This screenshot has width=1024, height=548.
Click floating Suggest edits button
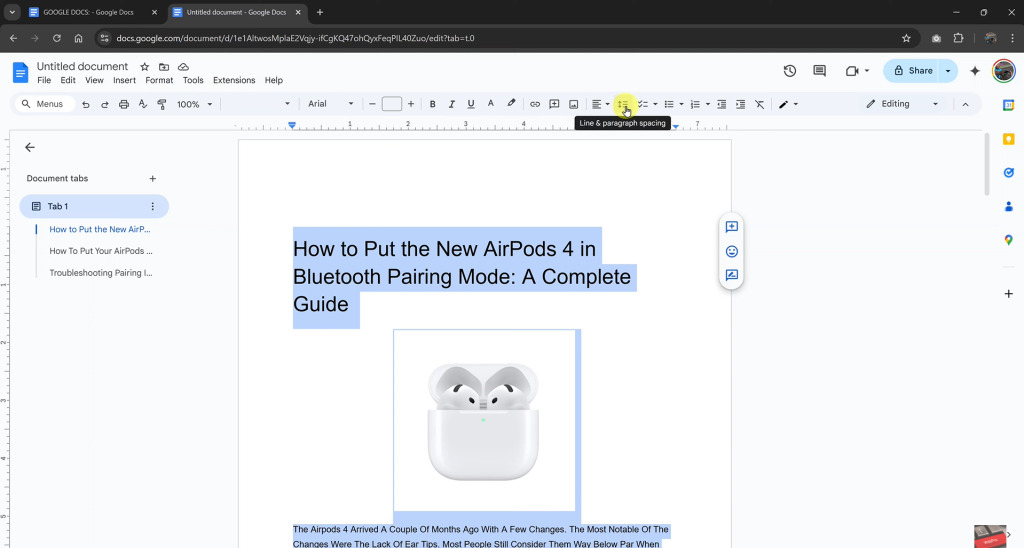click(x=731, y=276)
